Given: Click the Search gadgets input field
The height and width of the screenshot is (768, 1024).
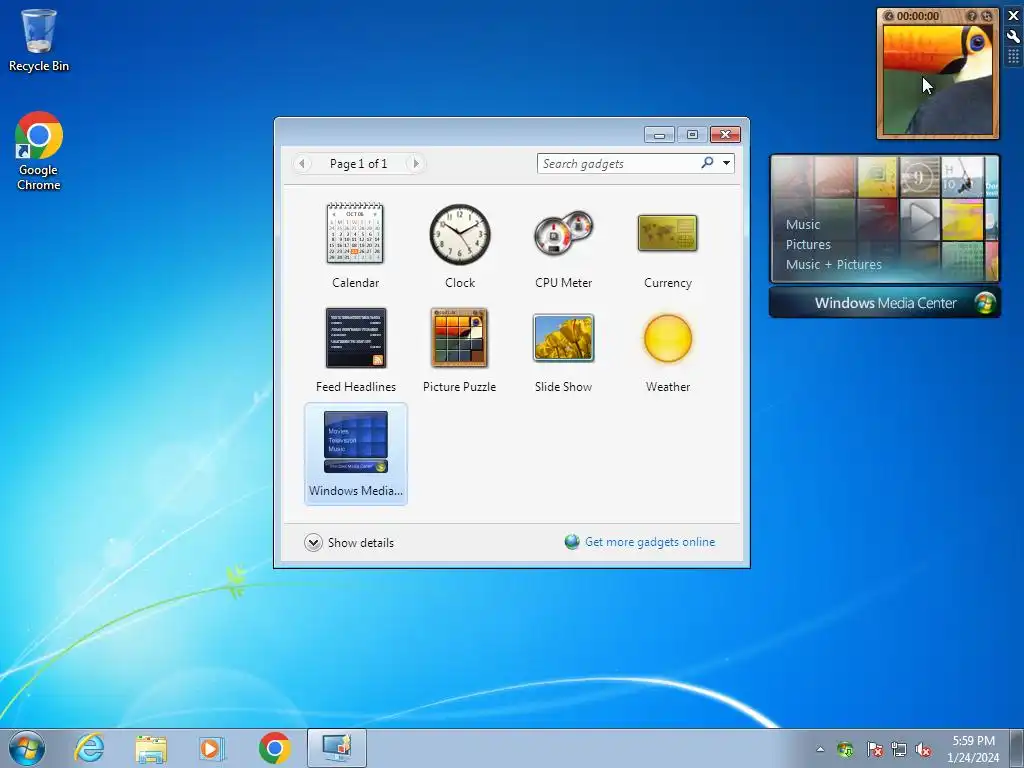Looking at the screenshot, I should (x=618, y=163).
